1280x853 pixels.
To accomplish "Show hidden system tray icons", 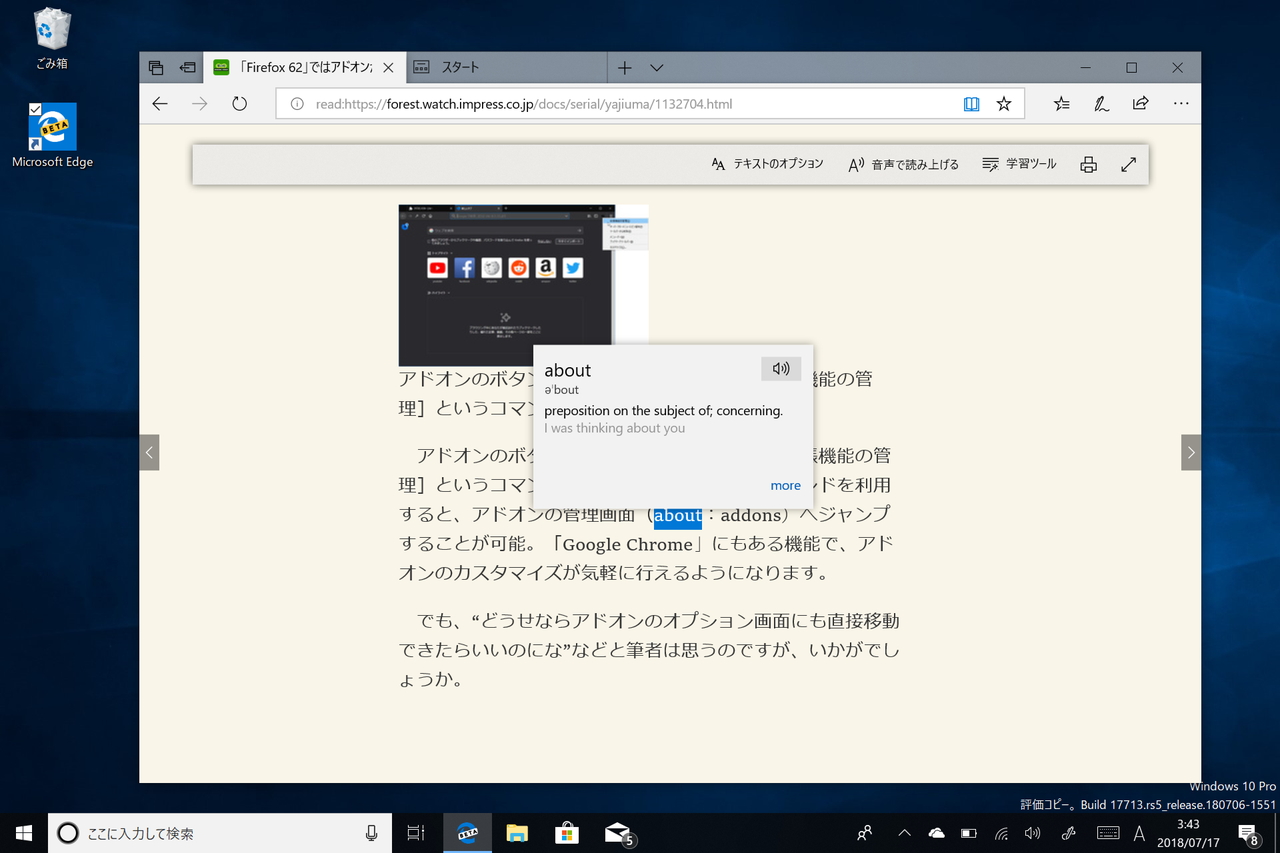I will click(903, 832).
